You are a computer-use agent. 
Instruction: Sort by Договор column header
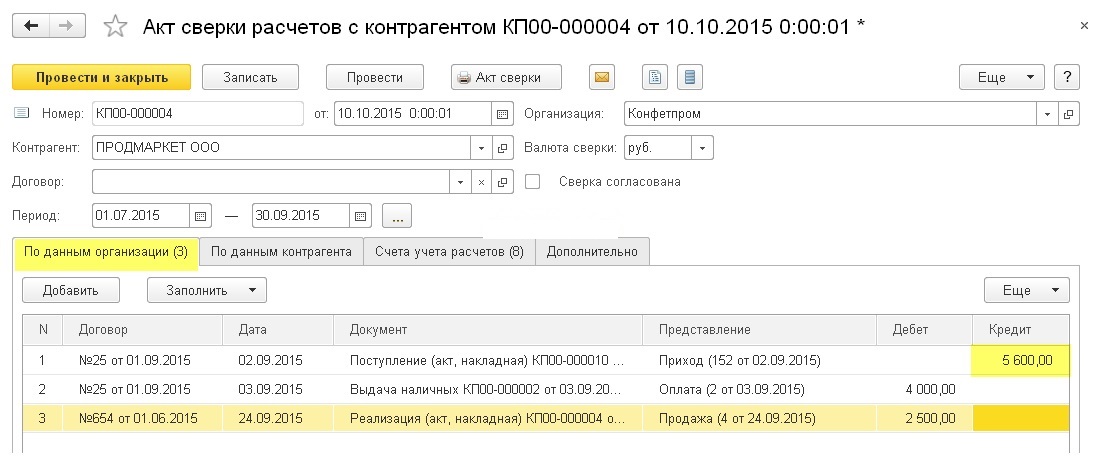[x=143, y=330]
